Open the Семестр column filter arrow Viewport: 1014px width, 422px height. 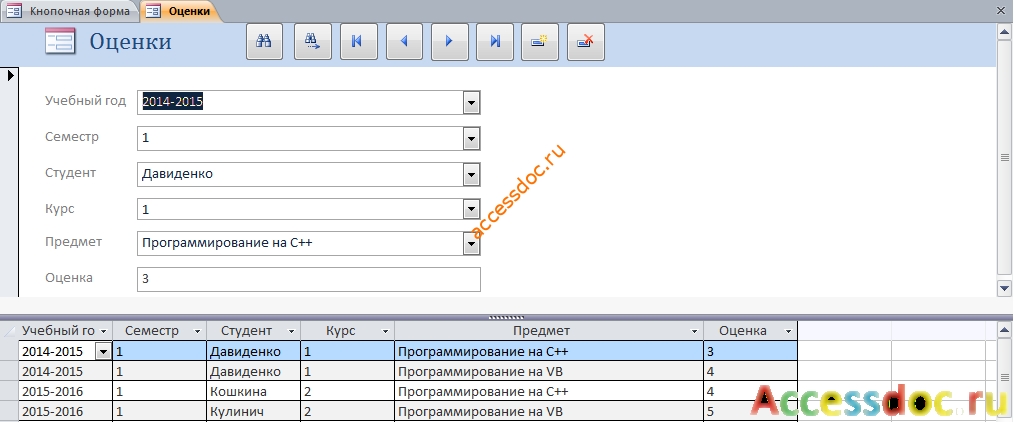[x=197, y=331]
